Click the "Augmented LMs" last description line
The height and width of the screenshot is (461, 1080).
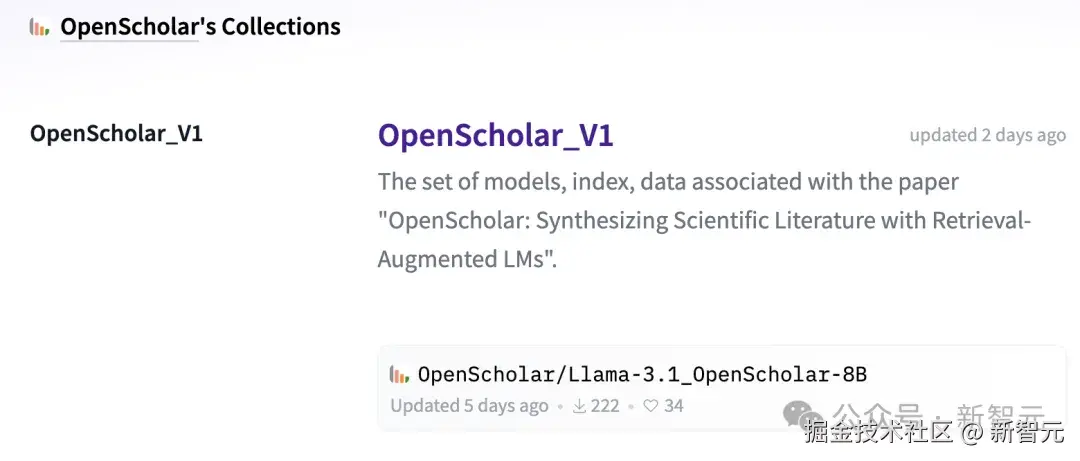pyautogui.click(x=466, y=259)
